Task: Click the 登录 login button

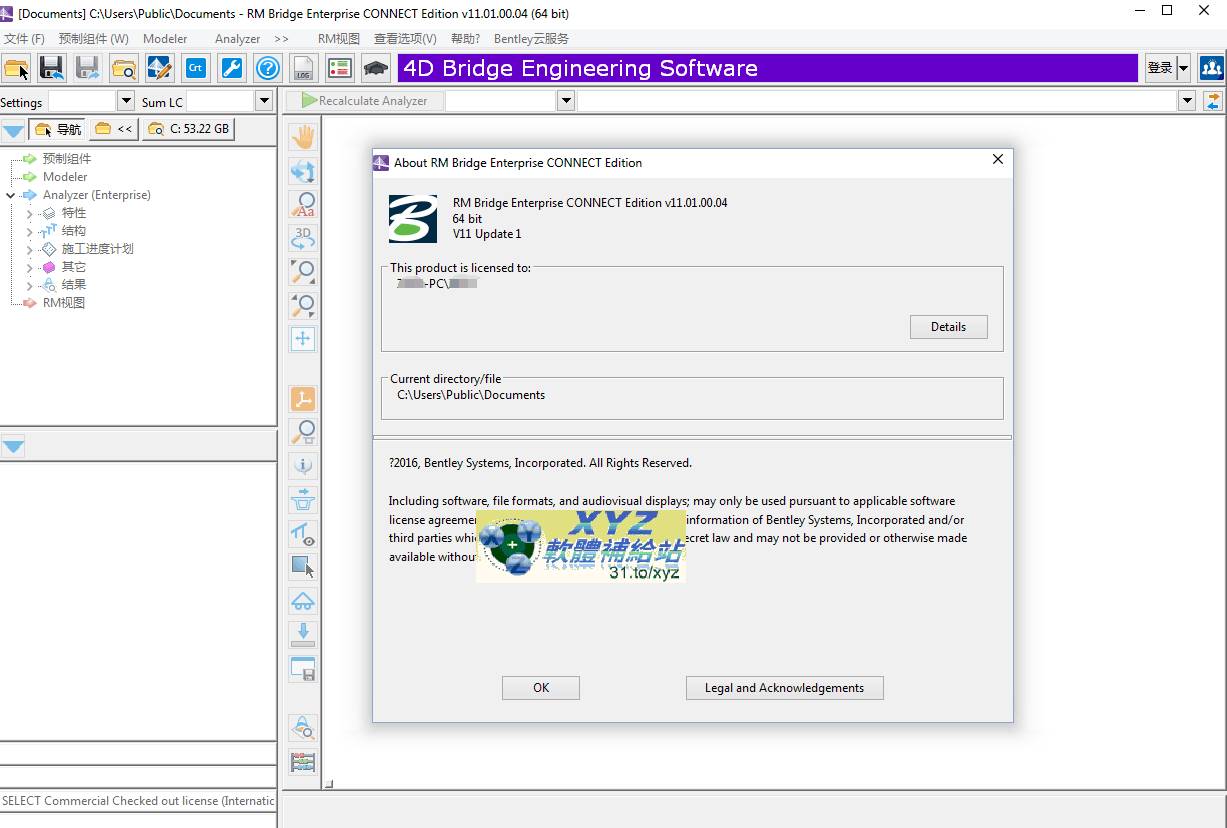Action: pos(1160,68)
